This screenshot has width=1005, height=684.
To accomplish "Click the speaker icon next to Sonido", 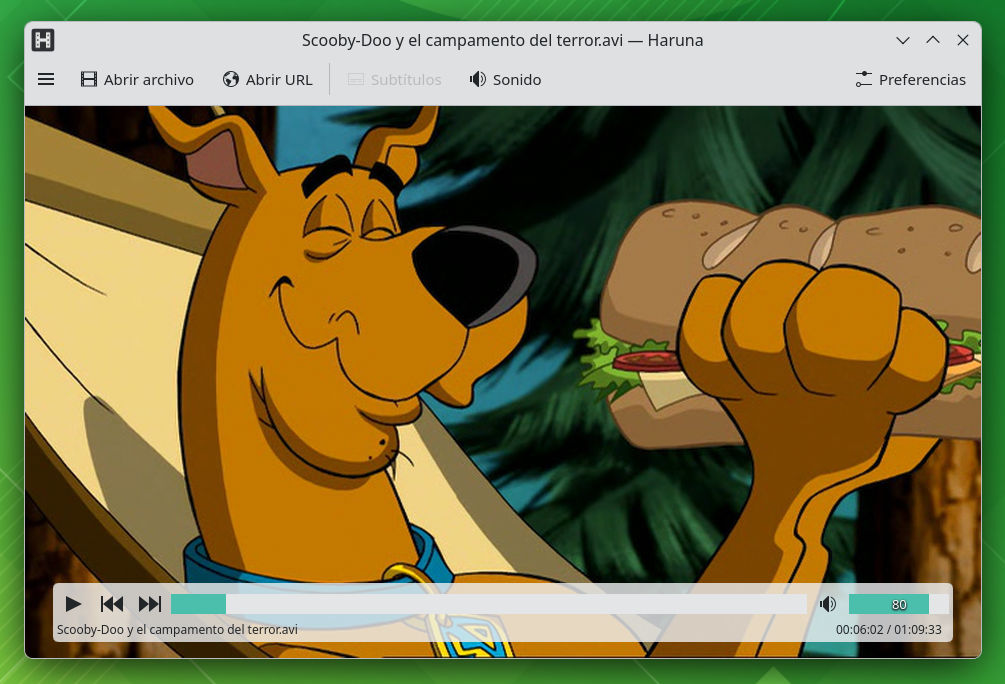I will (x=477, y=78).
